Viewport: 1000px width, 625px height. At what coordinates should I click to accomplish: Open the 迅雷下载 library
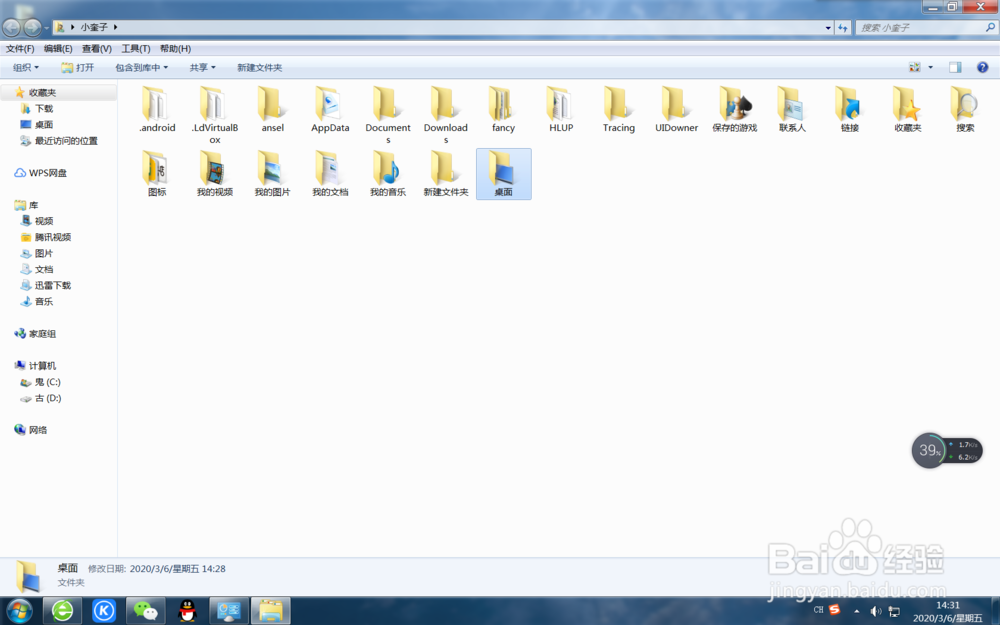point(52,285)
